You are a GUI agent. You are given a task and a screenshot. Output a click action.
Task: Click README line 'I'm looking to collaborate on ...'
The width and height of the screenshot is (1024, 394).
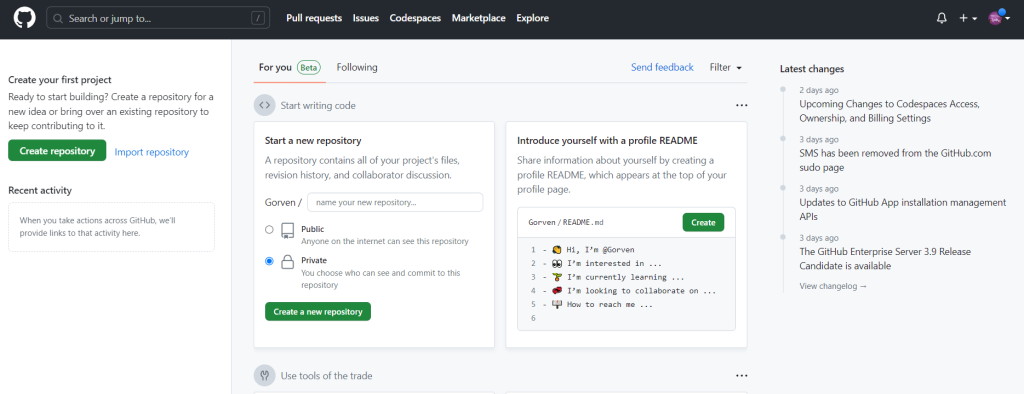[x=634, y=291]
